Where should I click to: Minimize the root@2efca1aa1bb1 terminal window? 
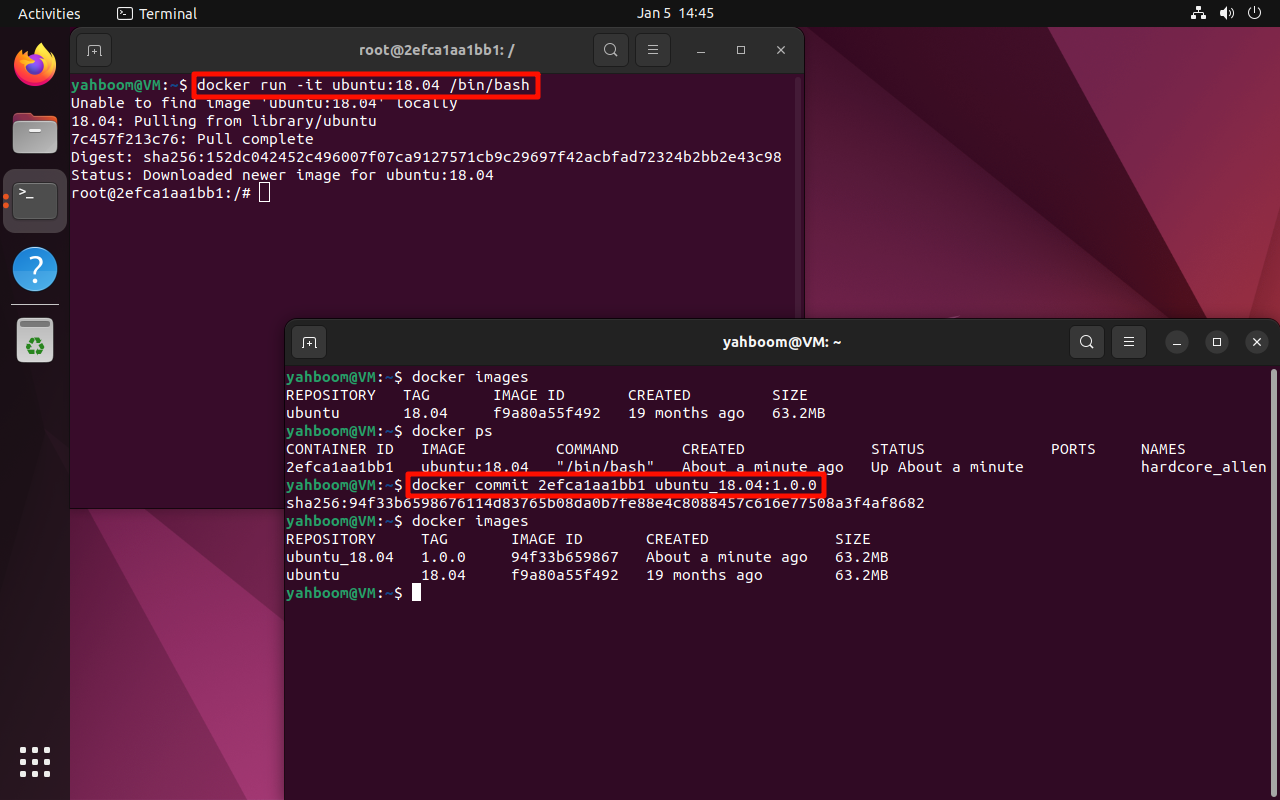click(x=701, y=50)
